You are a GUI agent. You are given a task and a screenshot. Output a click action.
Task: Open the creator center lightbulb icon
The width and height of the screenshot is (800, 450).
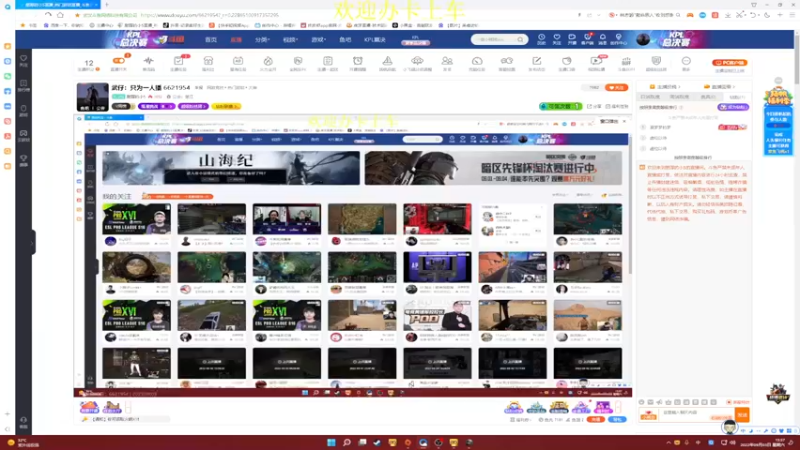click(618, 39)
